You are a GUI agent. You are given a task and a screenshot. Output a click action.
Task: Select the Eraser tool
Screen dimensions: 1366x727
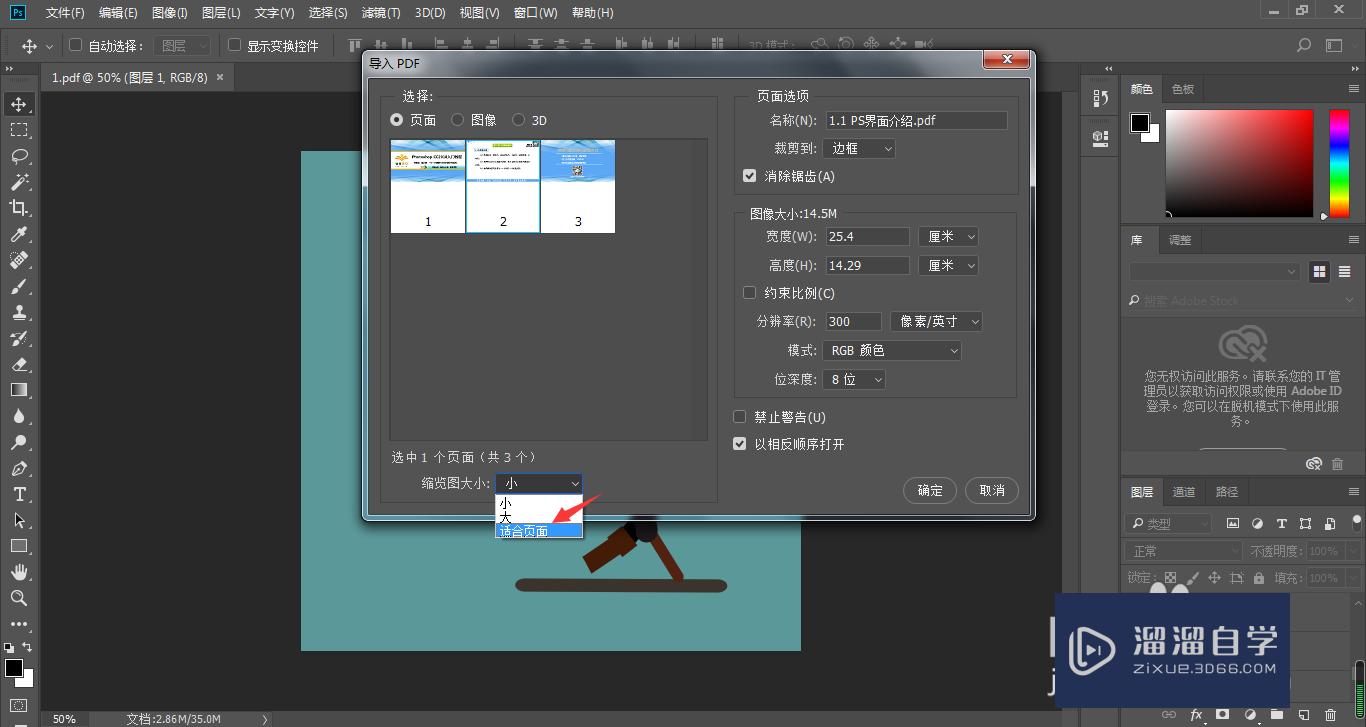[x=19, y=364]
